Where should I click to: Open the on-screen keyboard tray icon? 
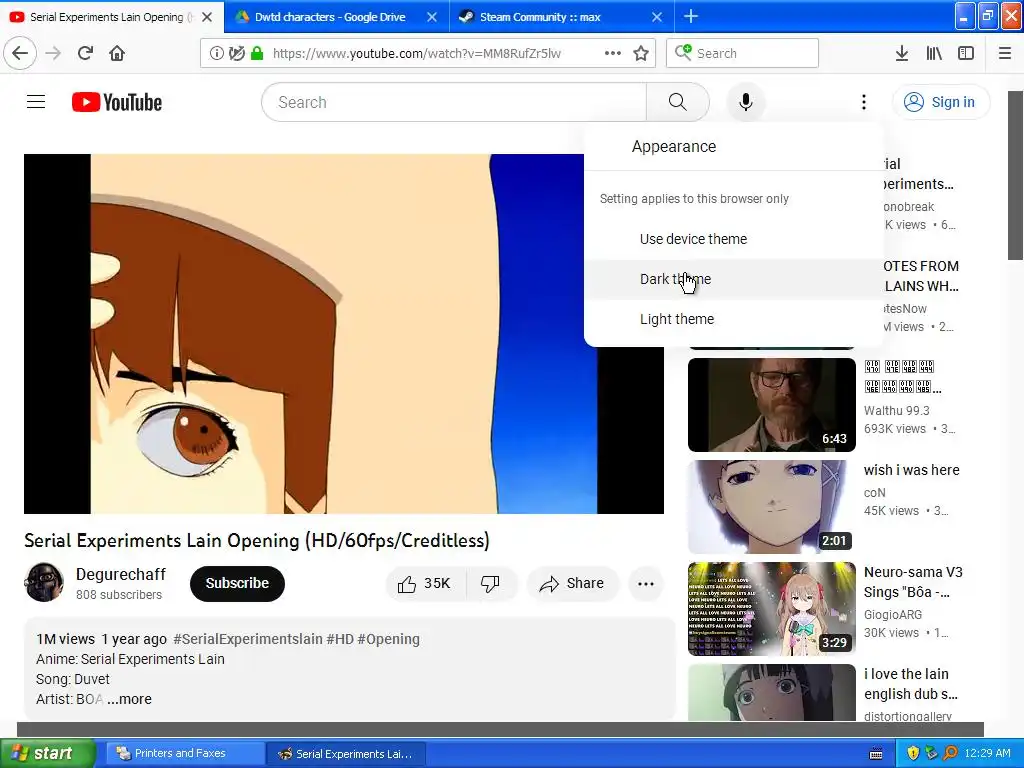coord(876,754)
